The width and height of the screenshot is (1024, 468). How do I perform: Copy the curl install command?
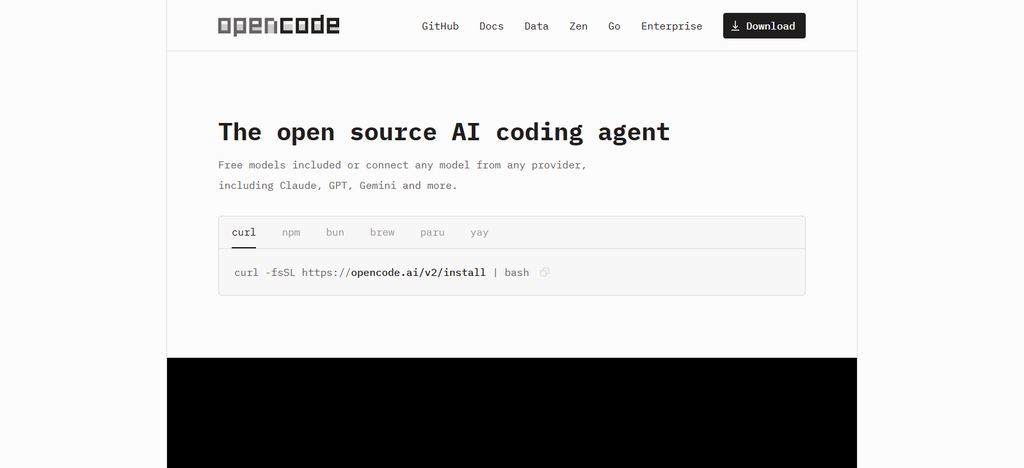[545, 272]
